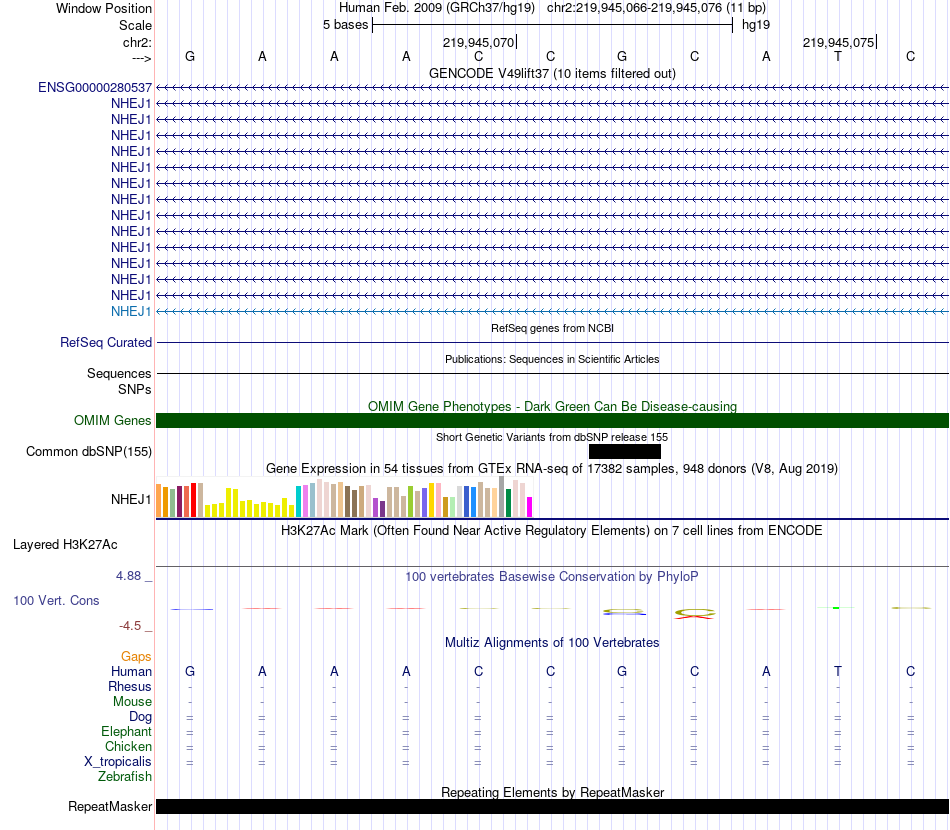The height and width of the screenshot is (830, 950).
Task: Select the Rhesus alignment row label
Action: (130, 686)
